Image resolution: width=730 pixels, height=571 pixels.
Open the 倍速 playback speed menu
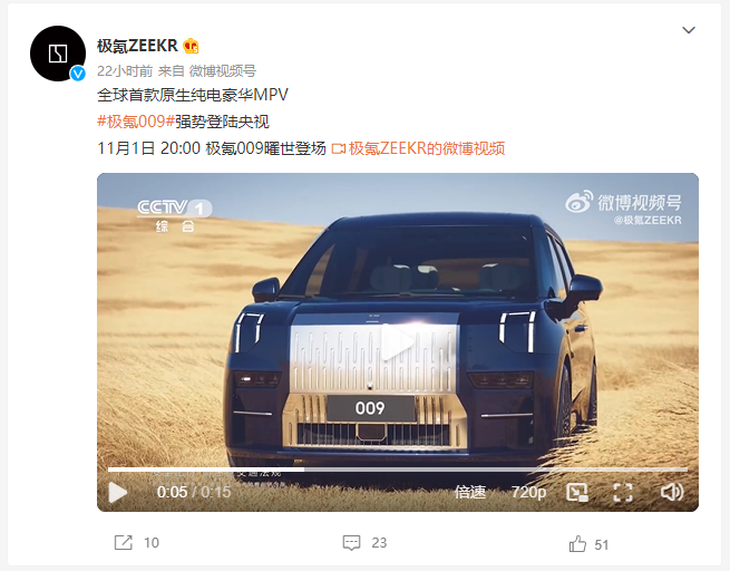[x=470, y=492]
